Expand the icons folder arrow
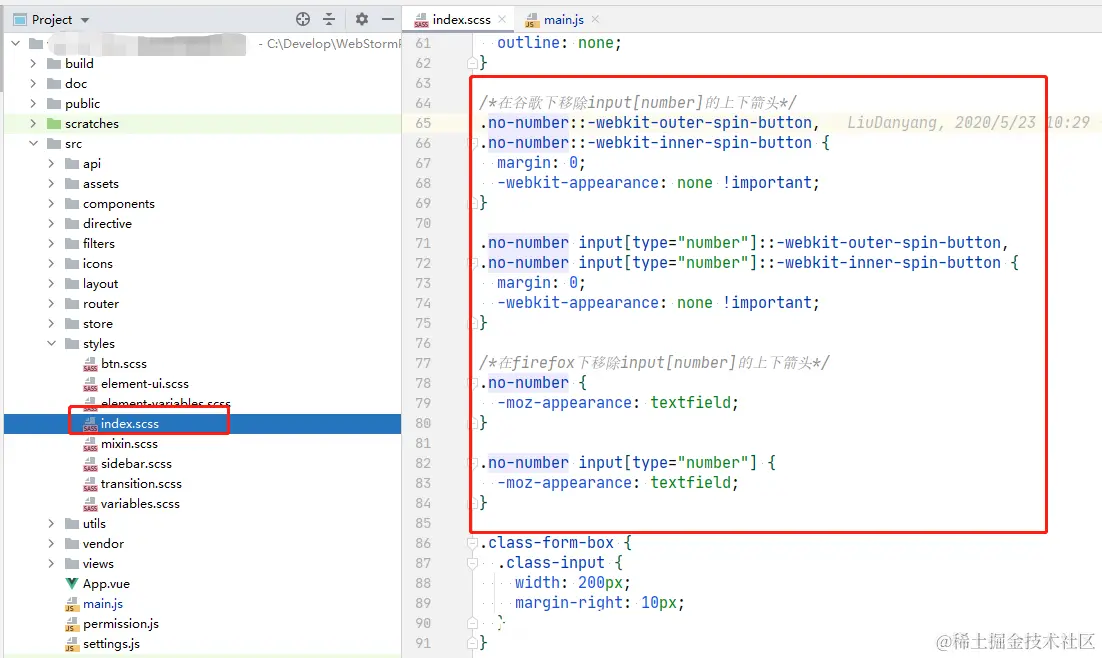 click(x=51, y=264)
